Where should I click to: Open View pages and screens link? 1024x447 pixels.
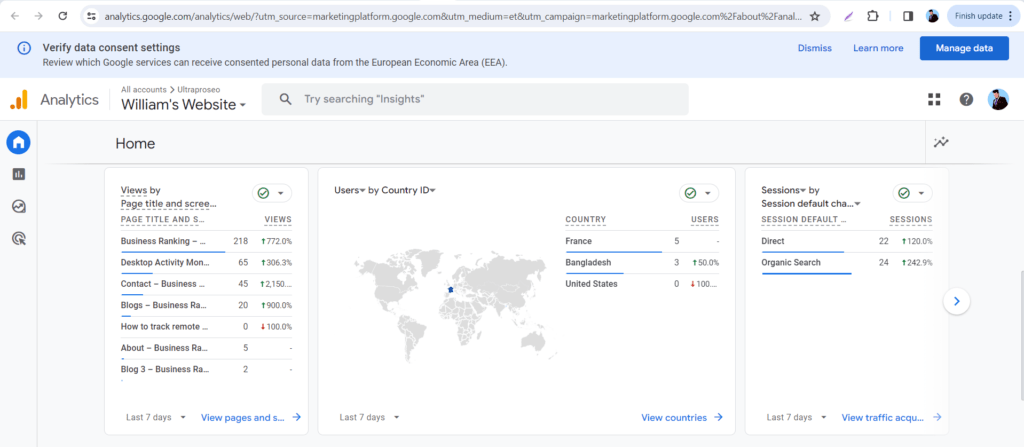pos(251,417)
